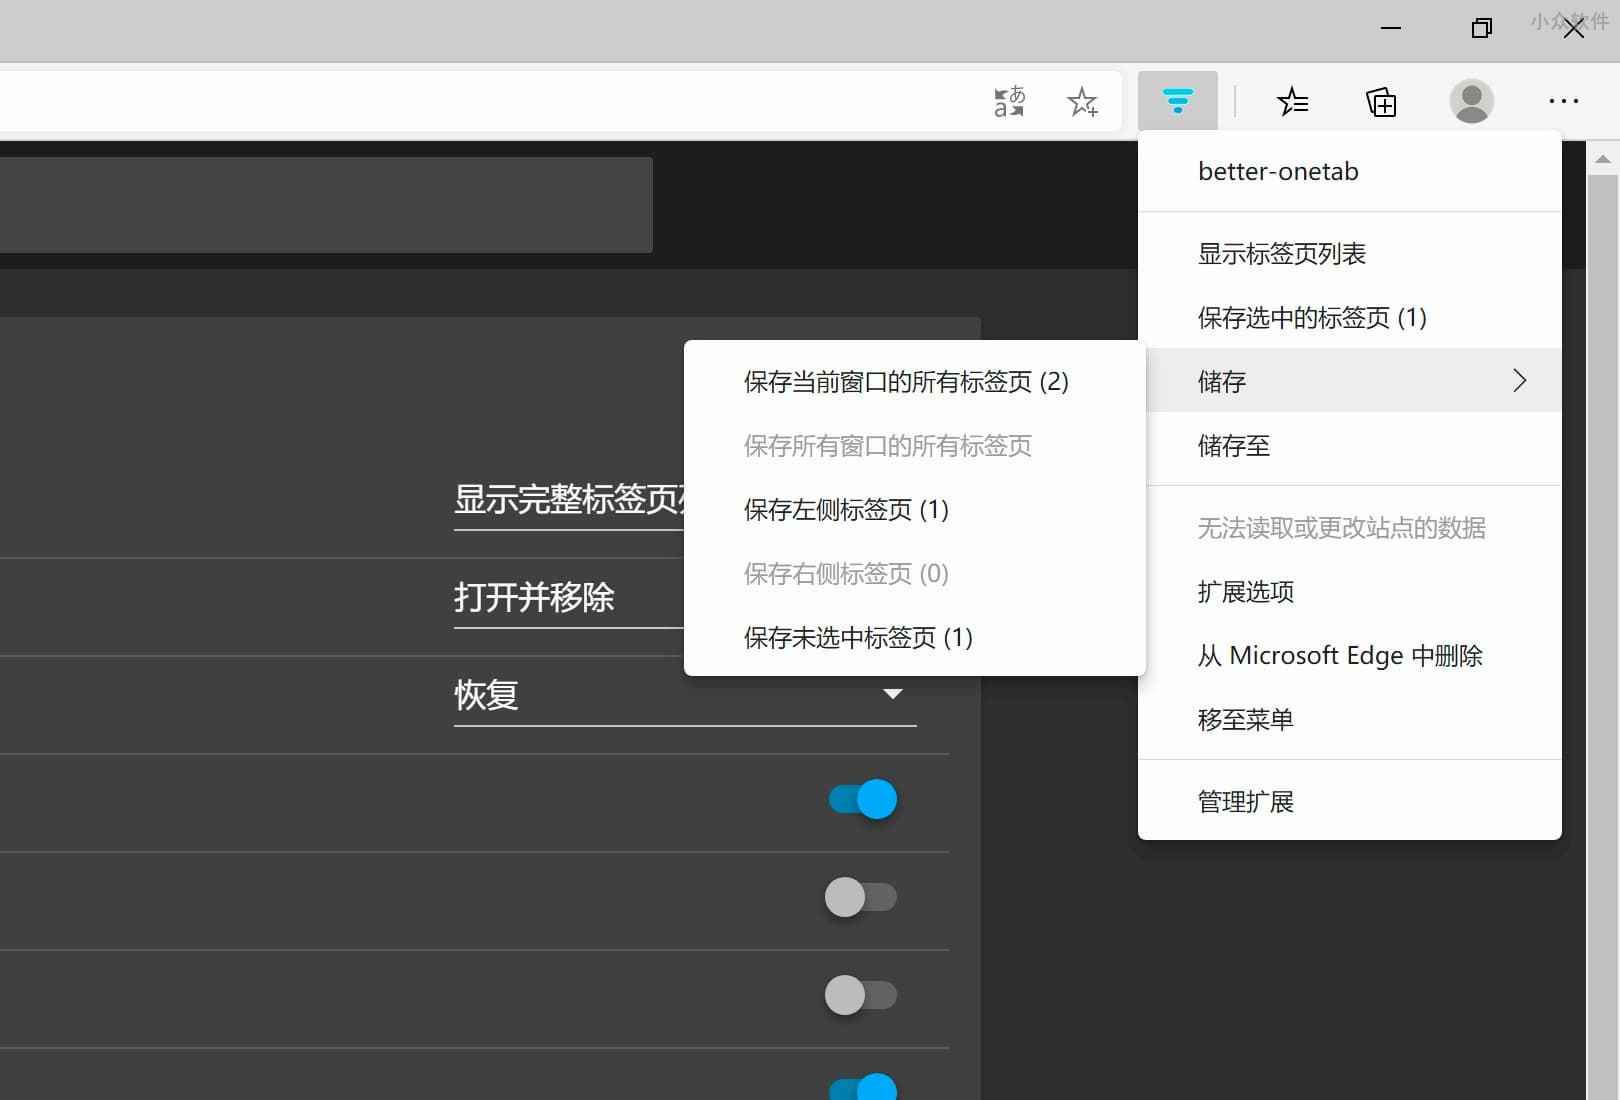The image size is (1620, 1100).
Task: Open the translate page icon
Action: pos(1009,101)
